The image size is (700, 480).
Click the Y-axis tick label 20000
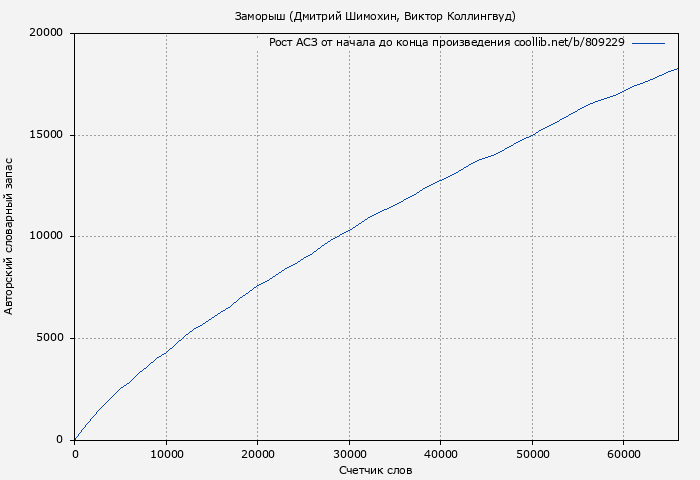tap(46, 34)
